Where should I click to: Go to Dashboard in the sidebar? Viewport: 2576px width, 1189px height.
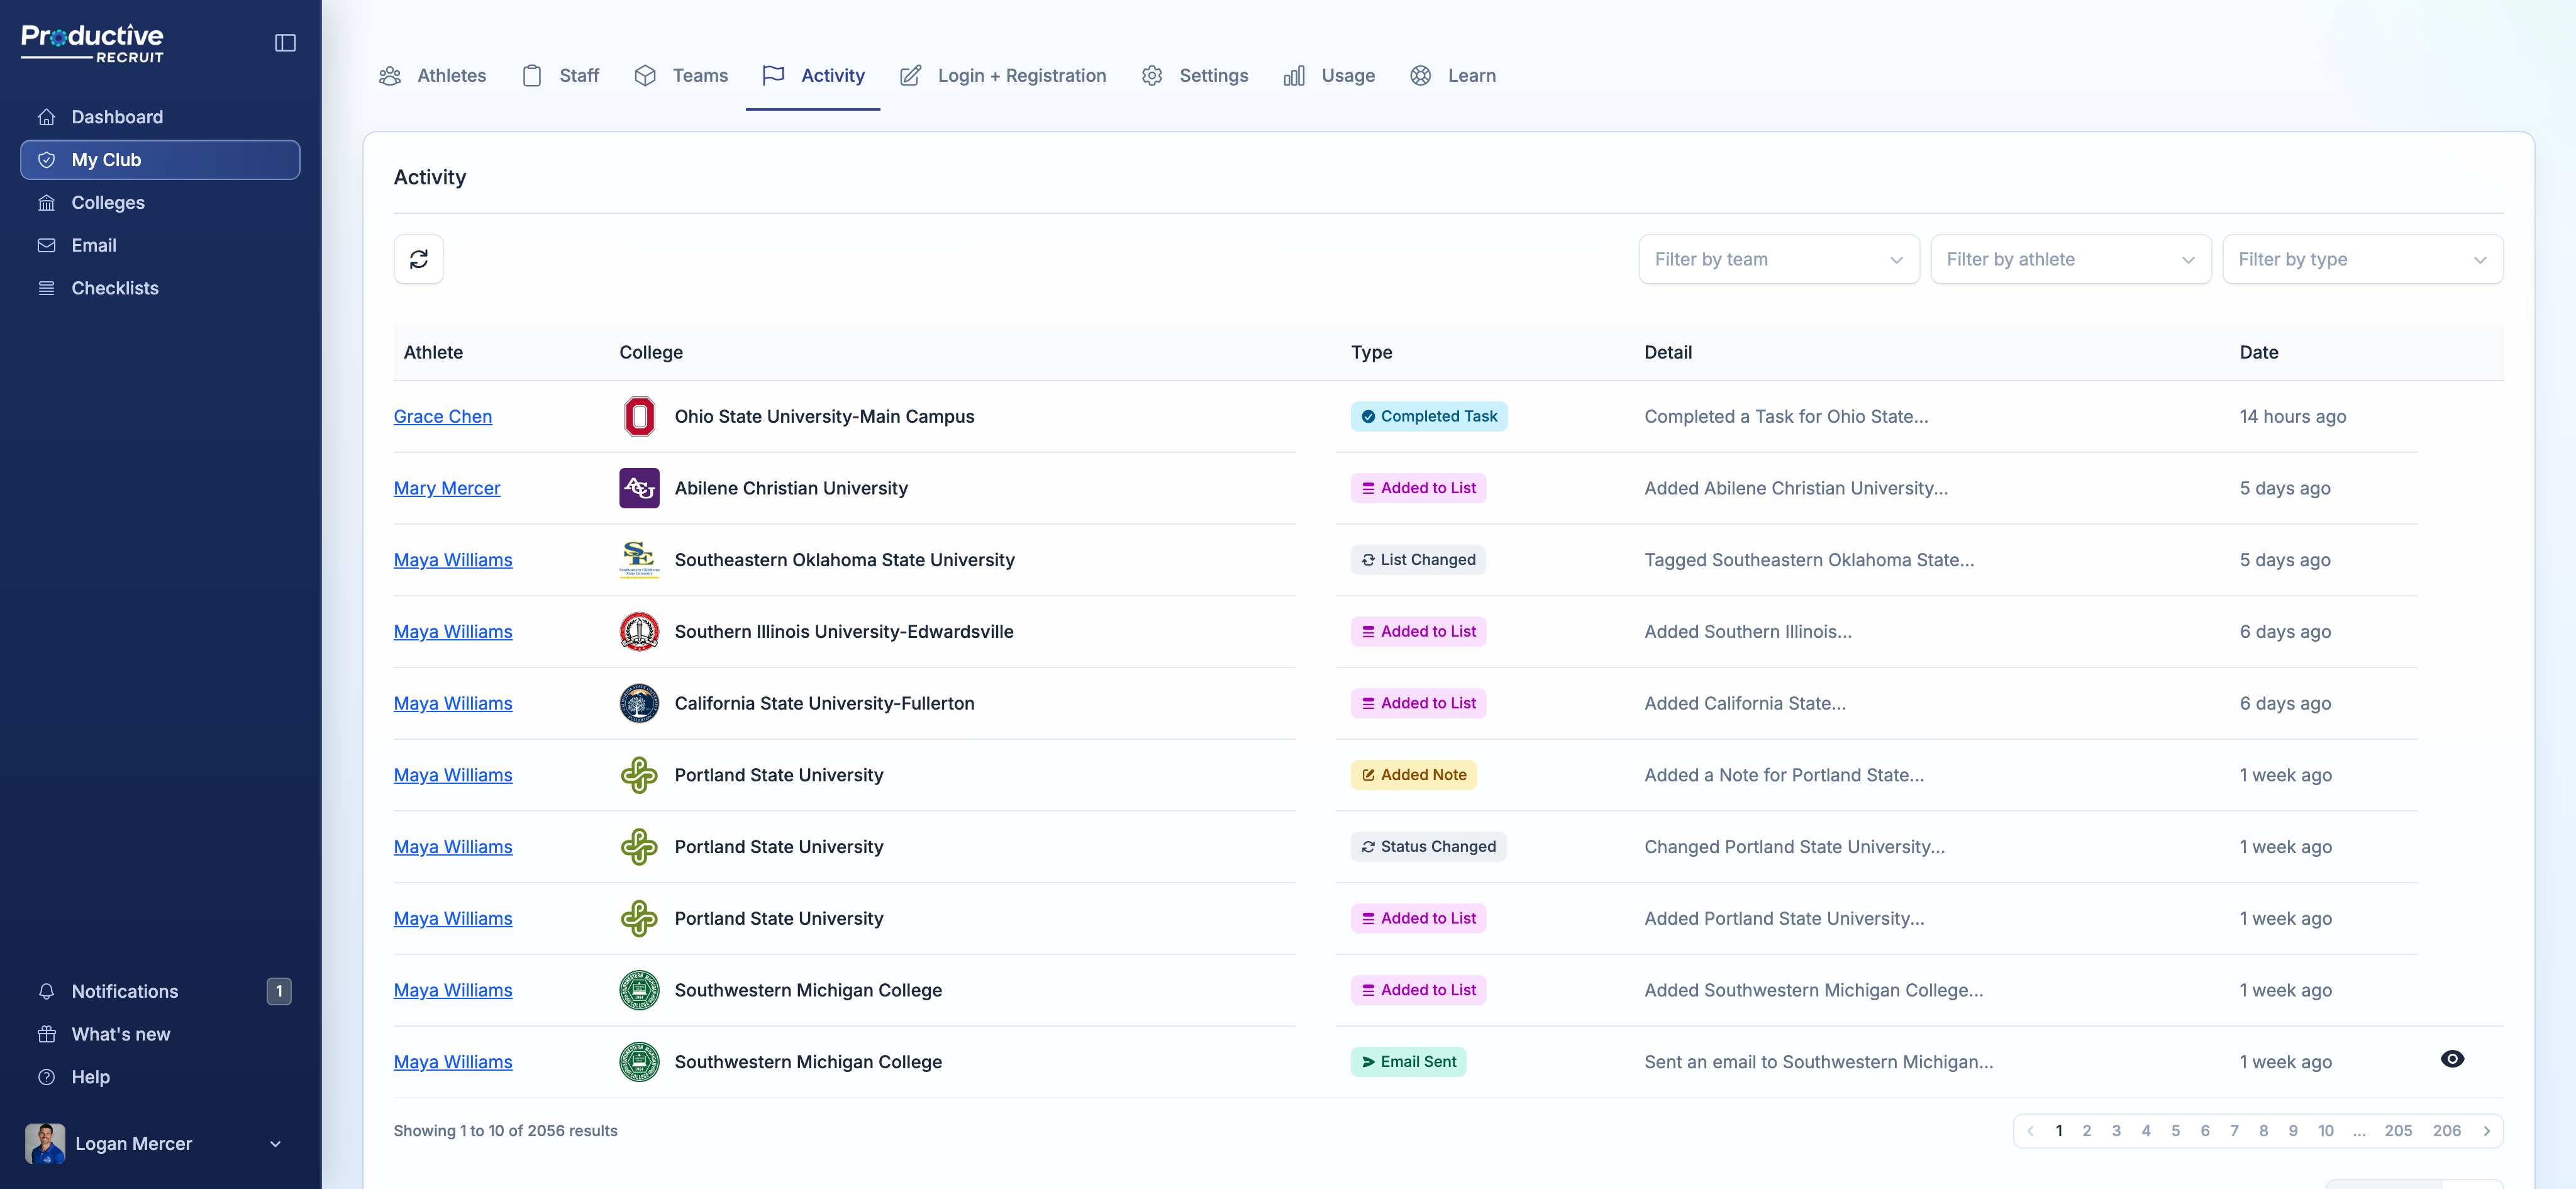(160, 117)
